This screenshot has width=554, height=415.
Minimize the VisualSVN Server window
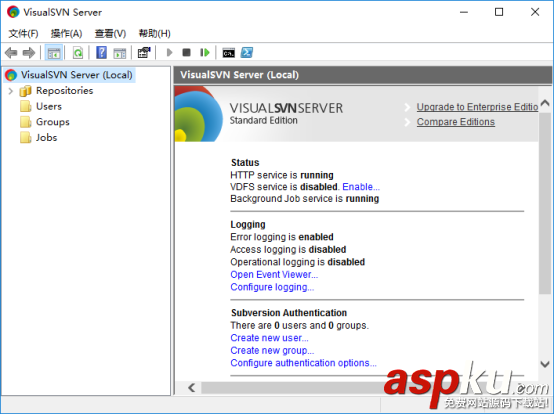pyautogui.click(x=464, y=12)
